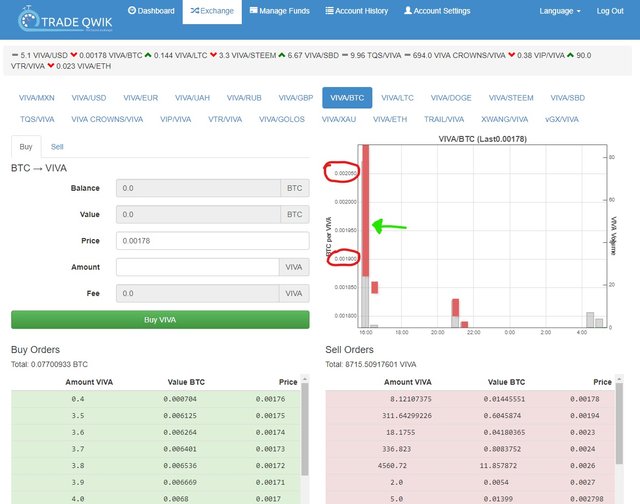Select the vGX/VIVA market
Image resolution: width=640 pixels, height=504 pixels.
pos(562,119)
